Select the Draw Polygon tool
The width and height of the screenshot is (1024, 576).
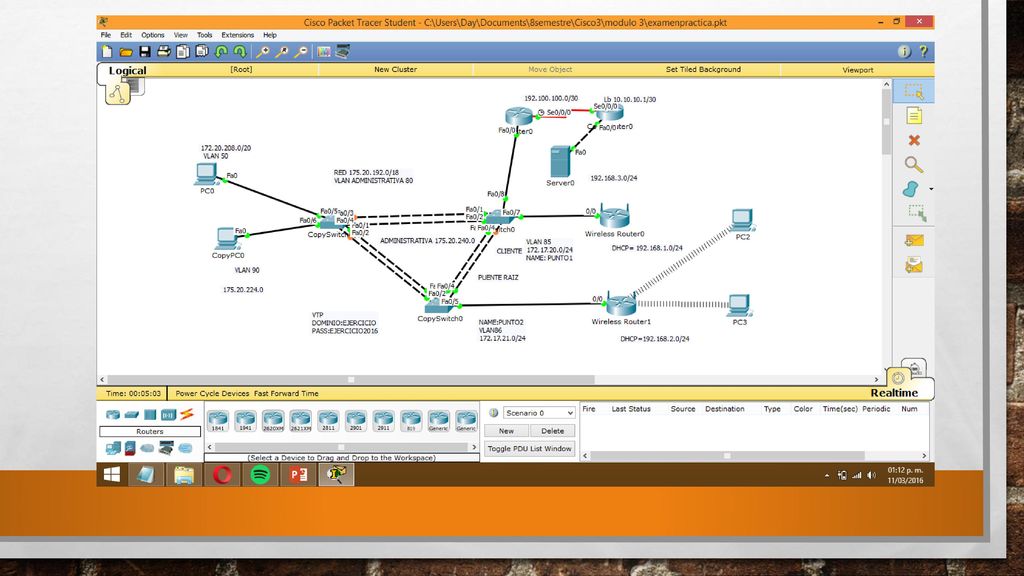click(x=910, y=189)
